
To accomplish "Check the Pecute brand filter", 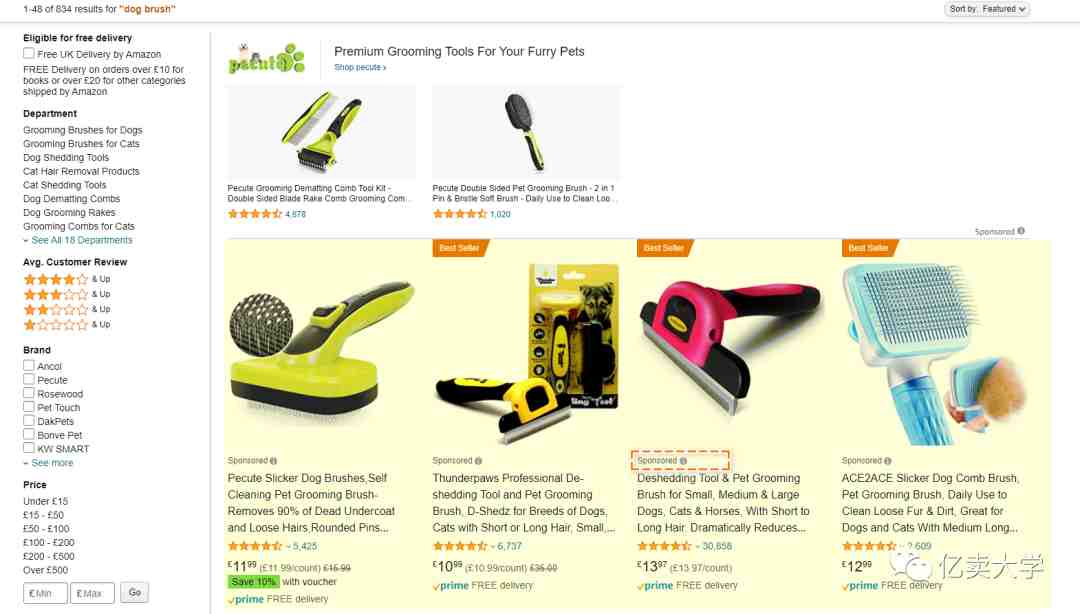I will [x=29, y=380].
